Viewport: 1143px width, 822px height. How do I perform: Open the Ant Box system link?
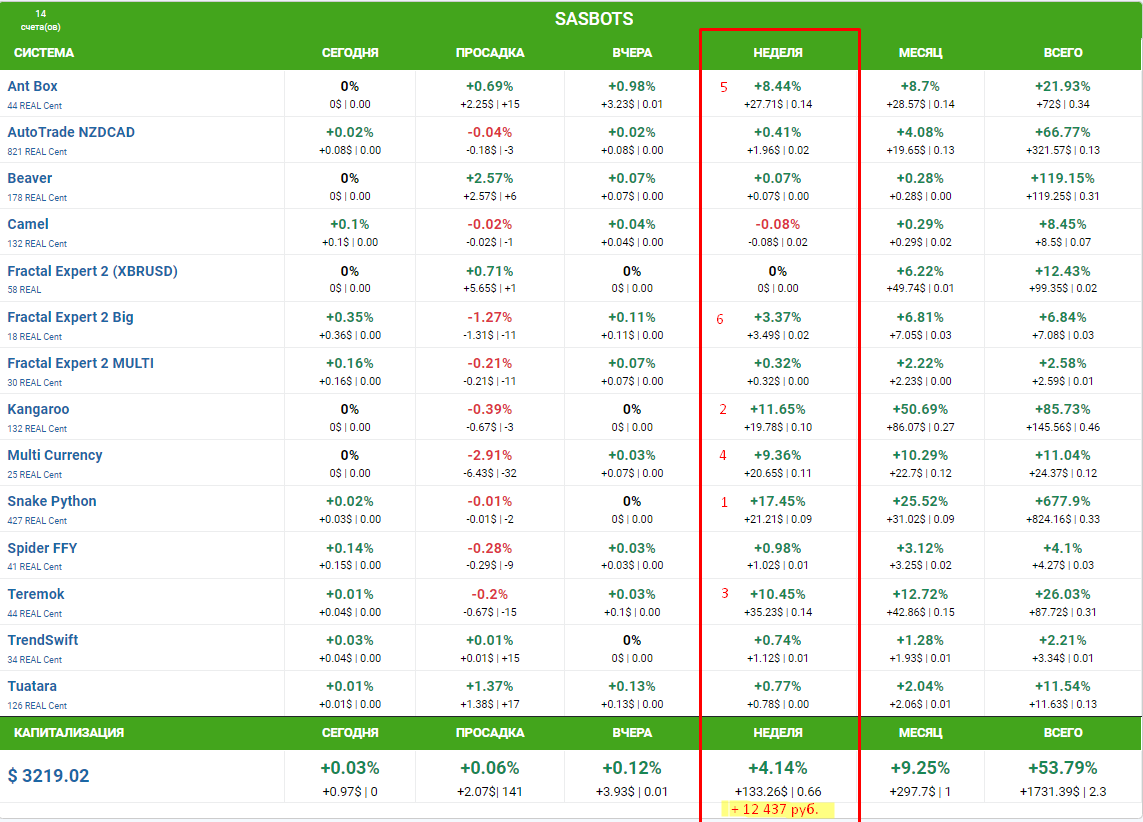click(33, 86)
